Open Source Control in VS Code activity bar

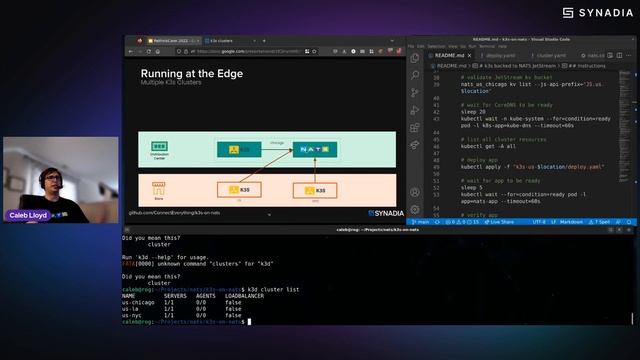[x=415, y=93]
